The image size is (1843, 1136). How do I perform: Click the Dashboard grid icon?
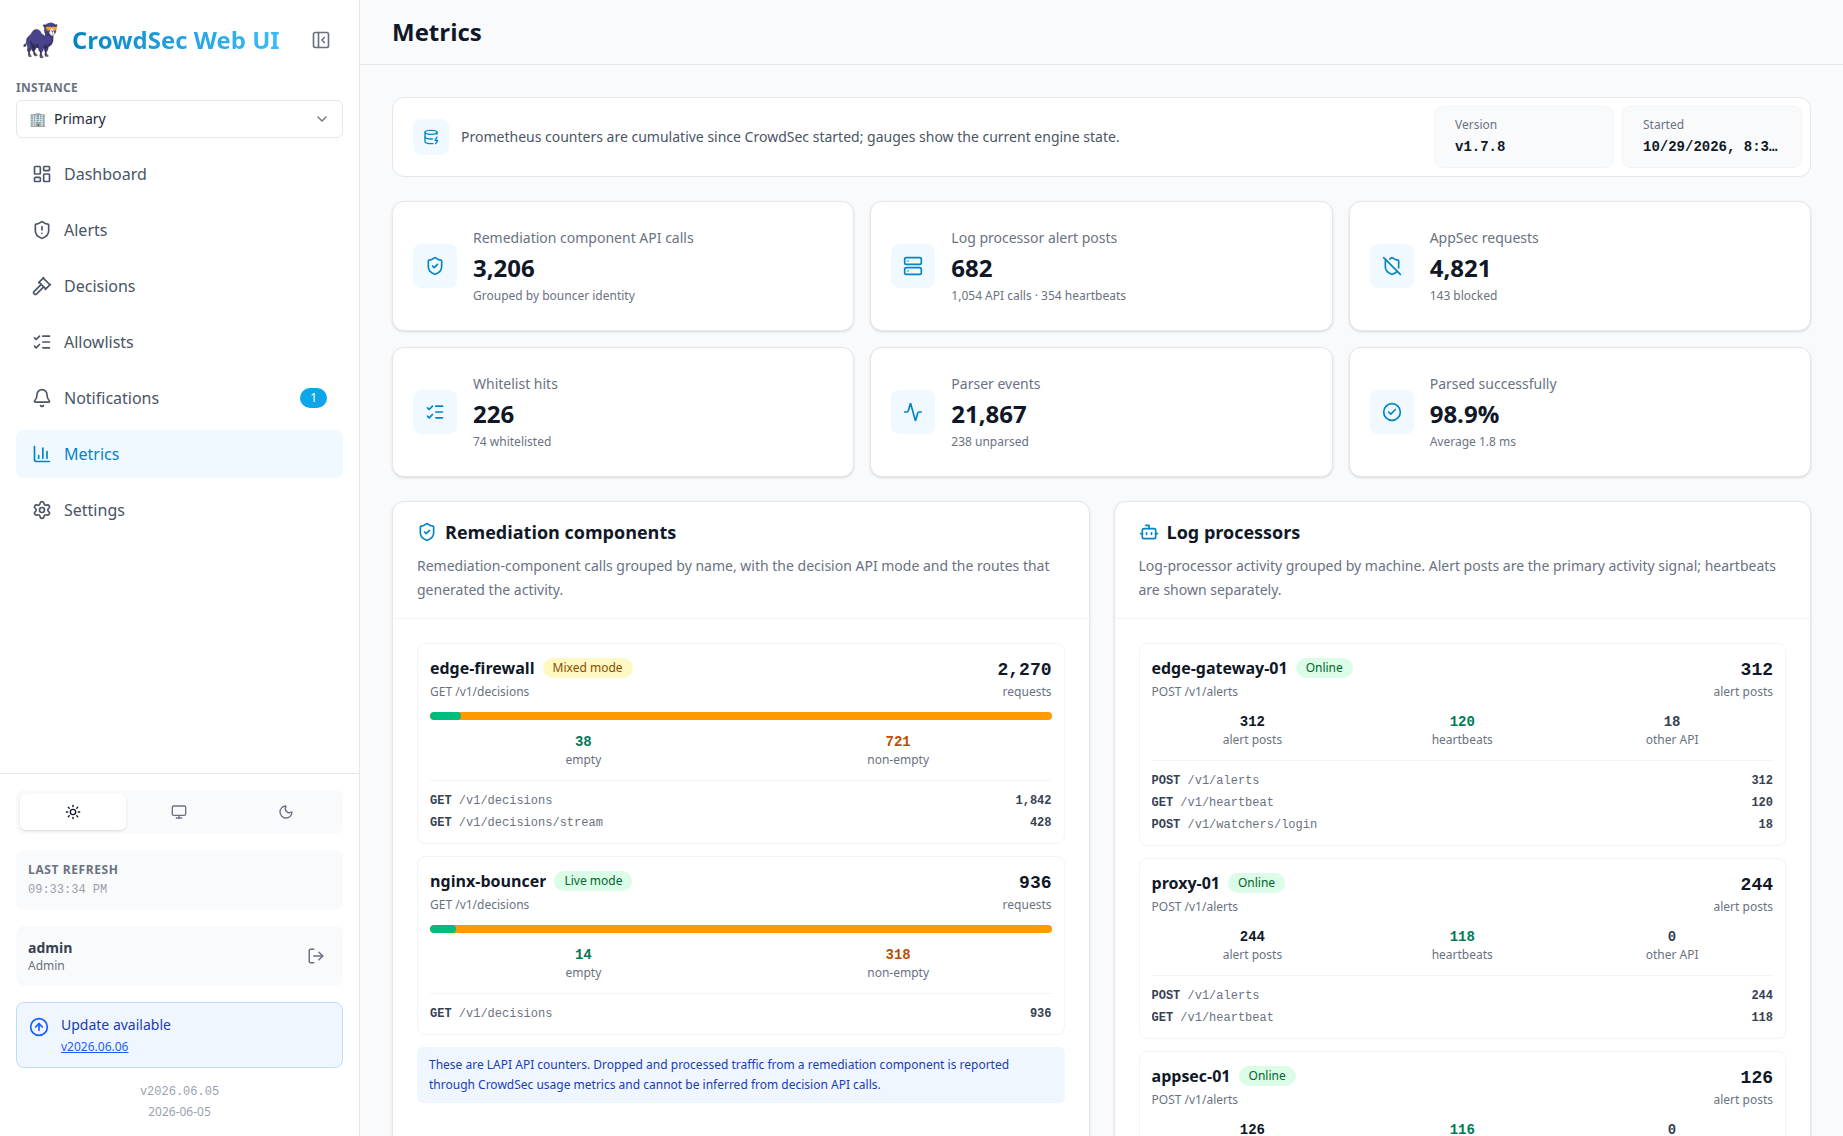click(42, 174)
